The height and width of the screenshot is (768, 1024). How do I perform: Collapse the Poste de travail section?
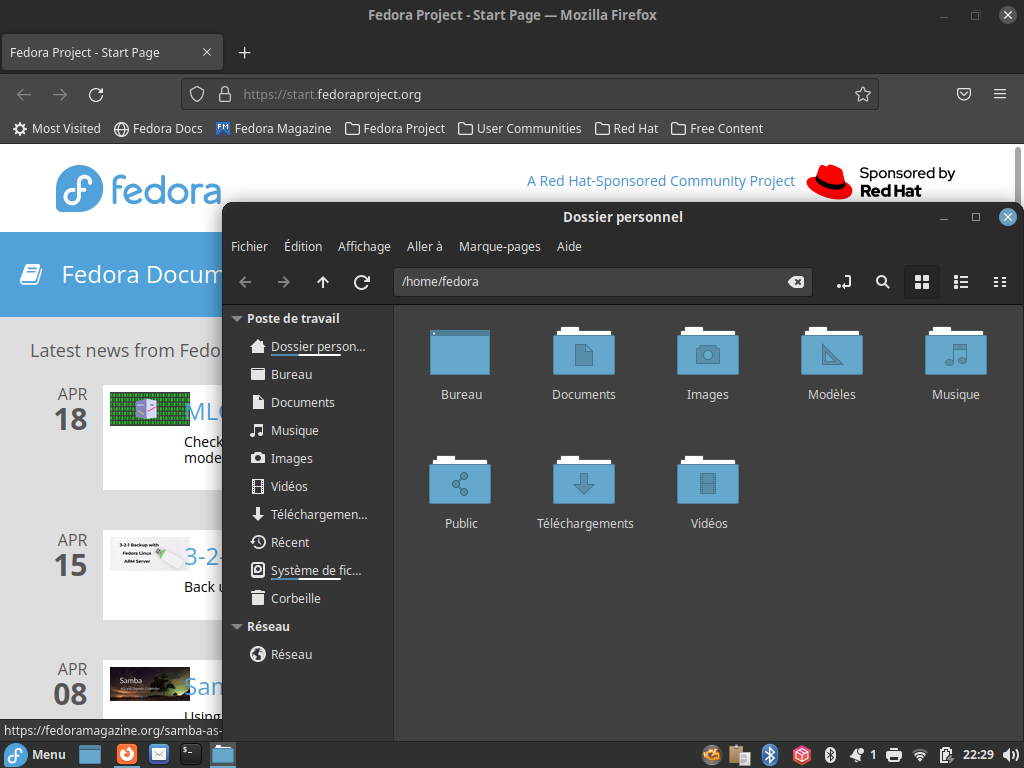click(237, 319)
